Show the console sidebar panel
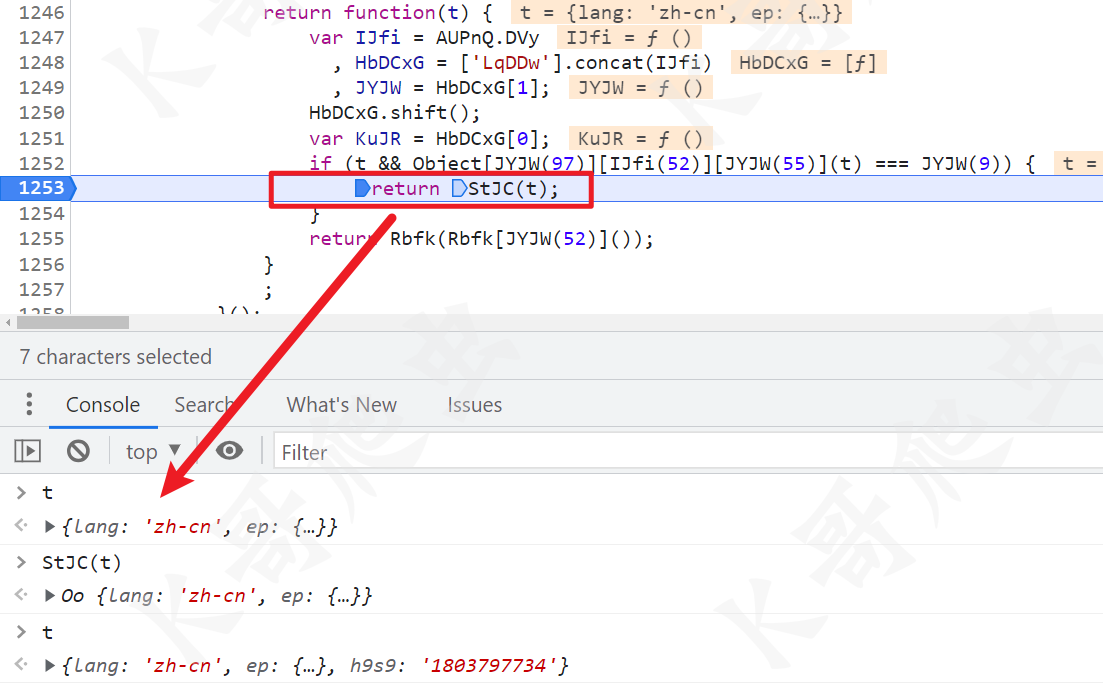1103x685 pixels. 27,452
